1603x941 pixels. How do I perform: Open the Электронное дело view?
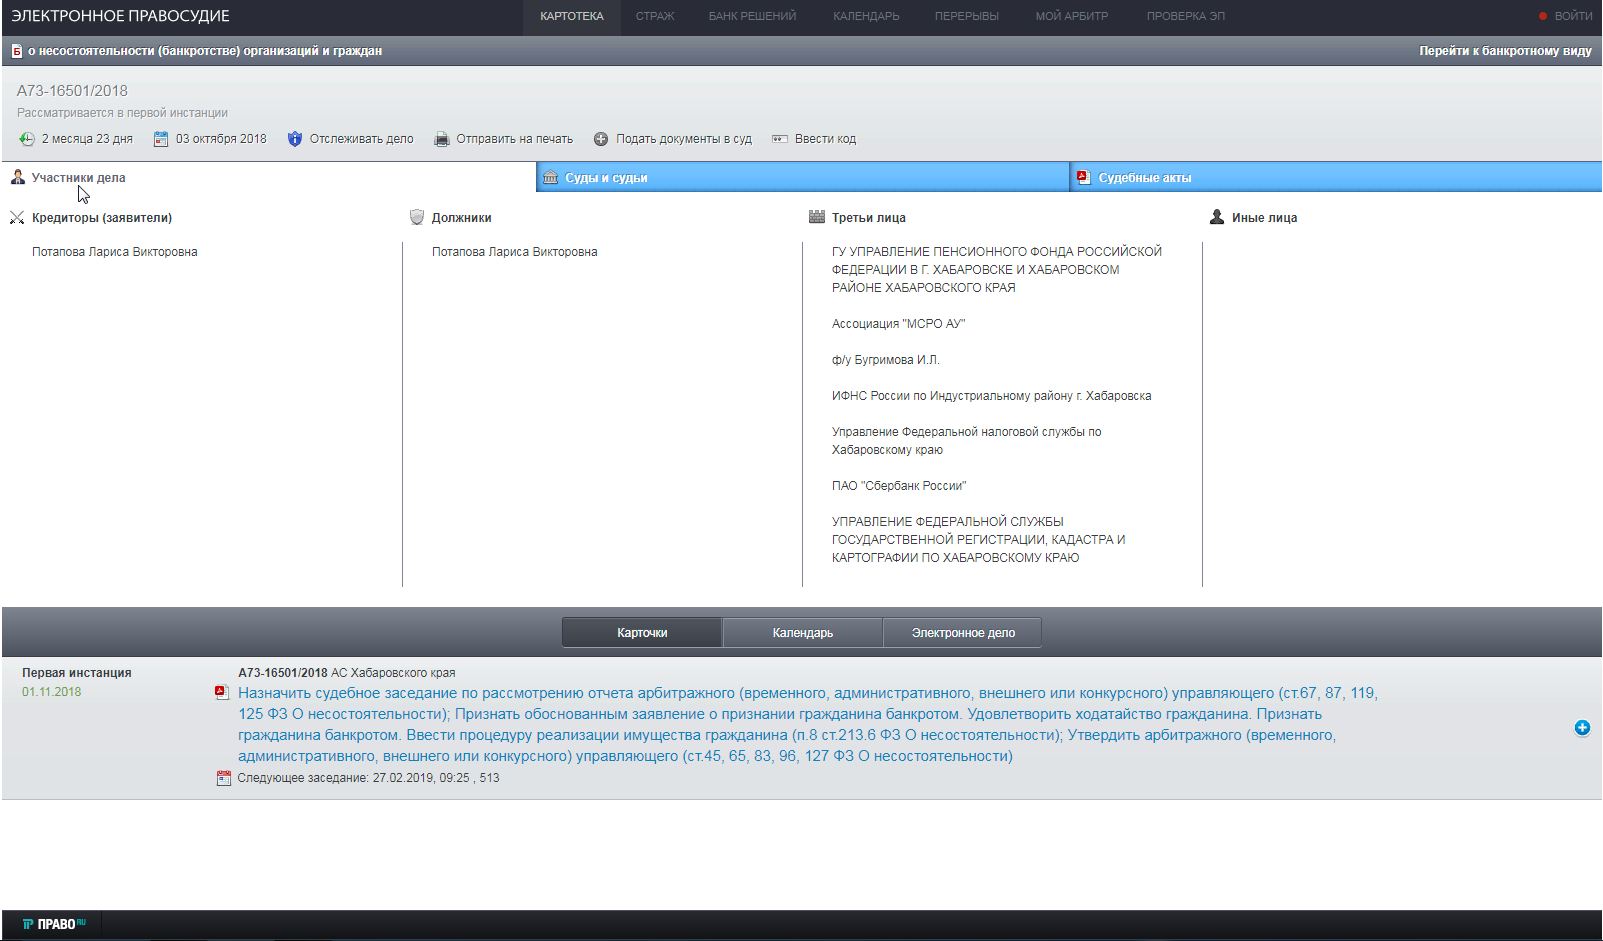962,633
